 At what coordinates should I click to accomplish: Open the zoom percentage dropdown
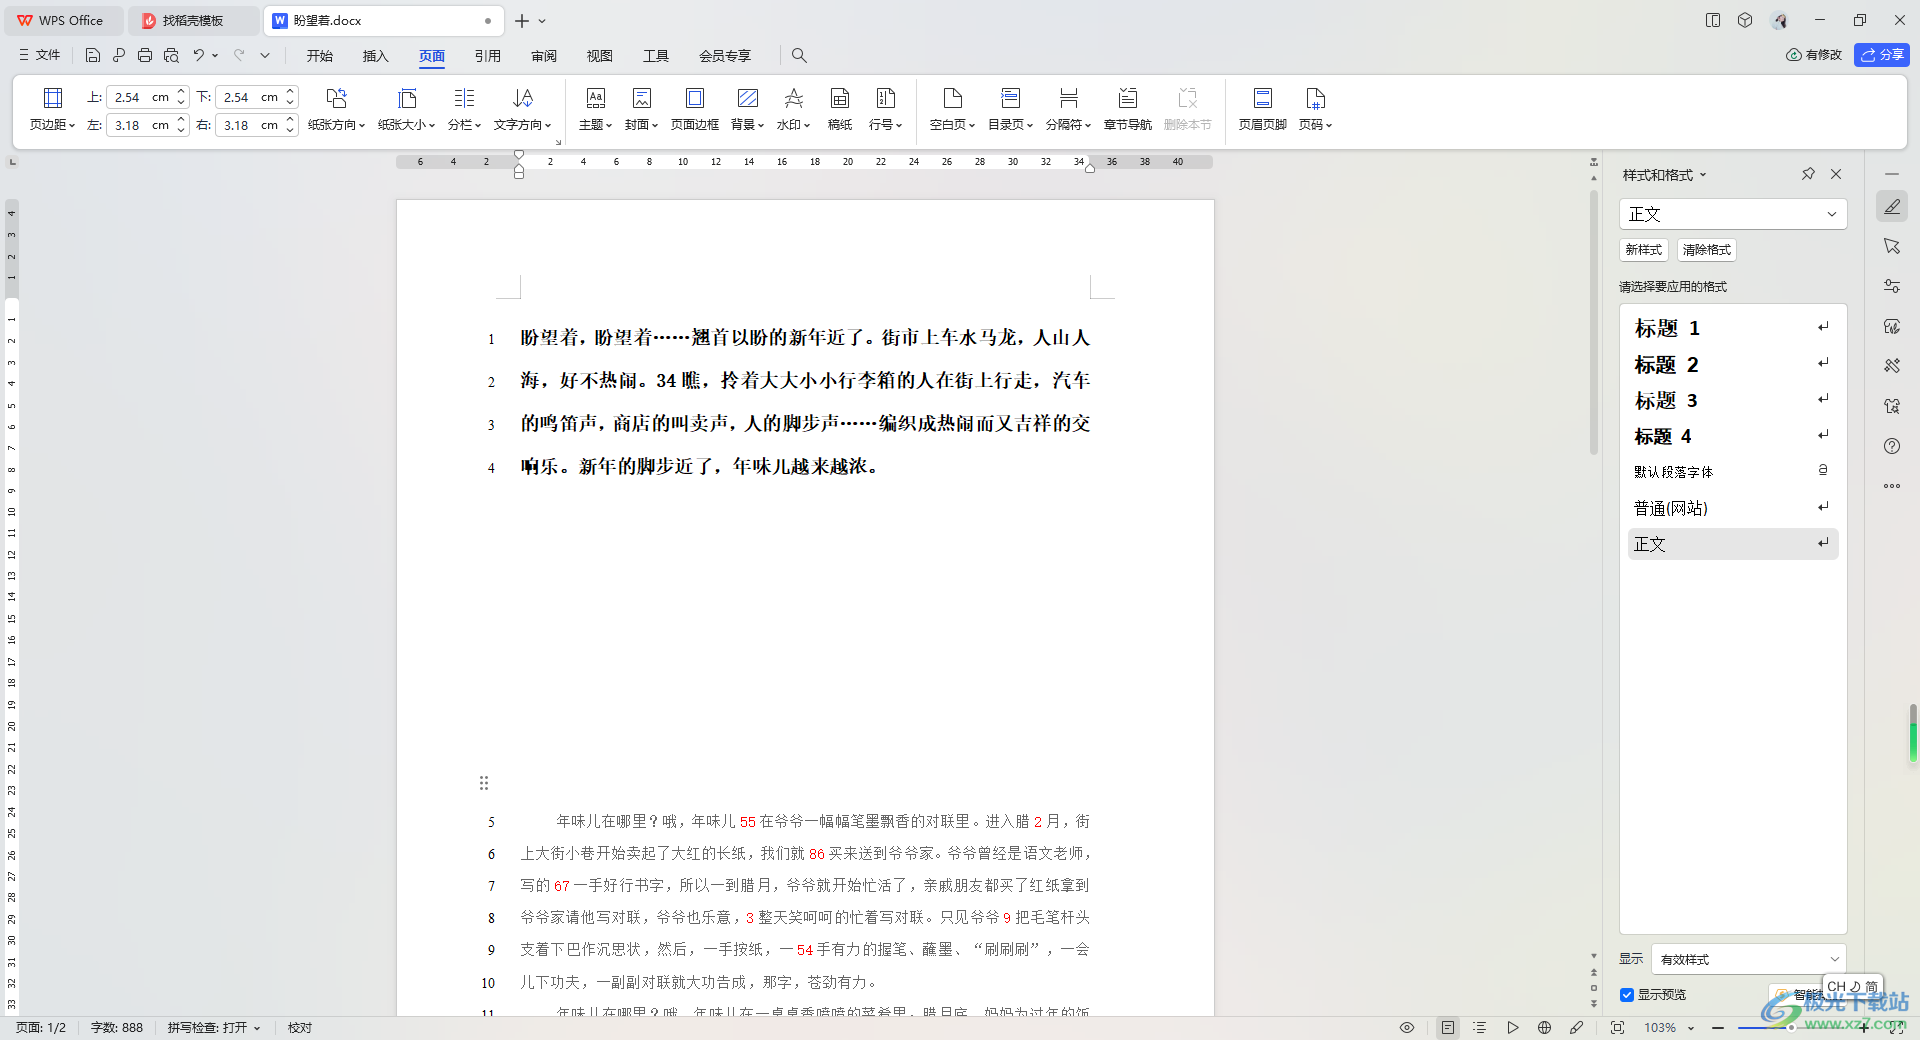click(1691, 1028)
